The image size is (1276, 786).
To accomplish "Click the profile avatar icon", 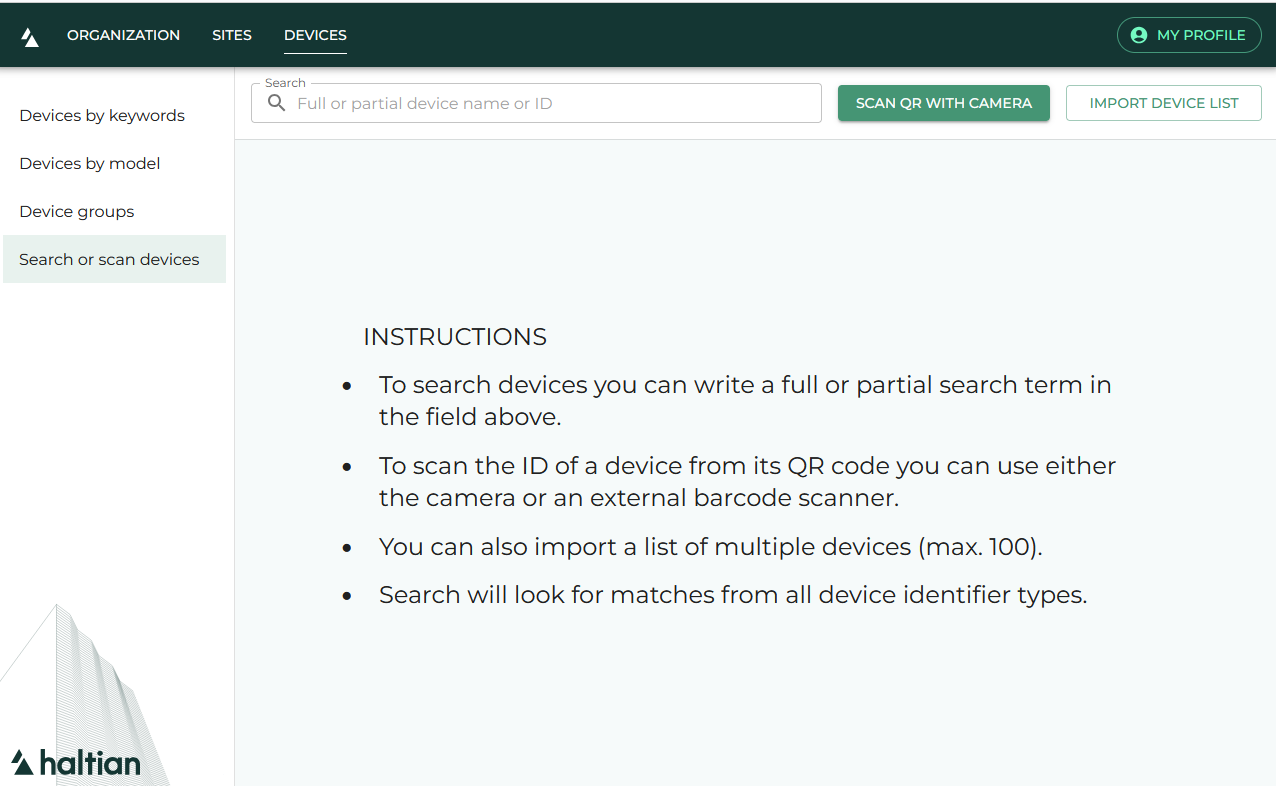I will (1138, 35).
